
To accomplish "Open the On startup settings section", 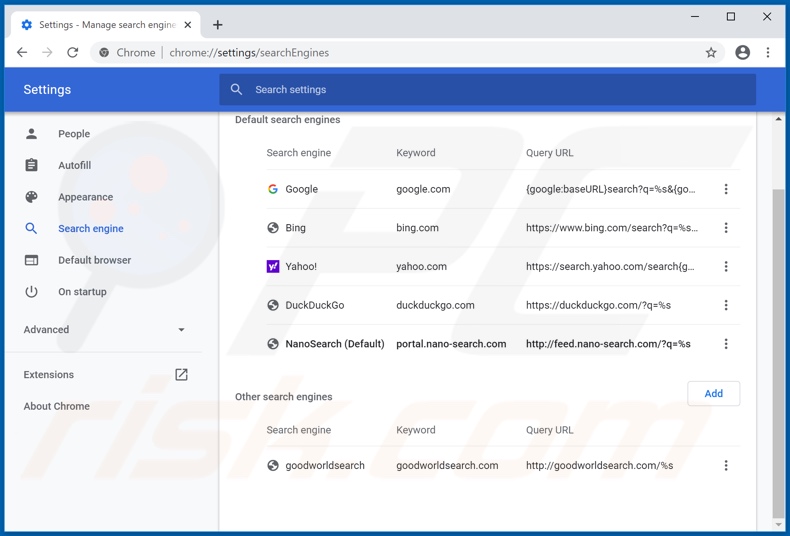I will click(x=82, y=292).
